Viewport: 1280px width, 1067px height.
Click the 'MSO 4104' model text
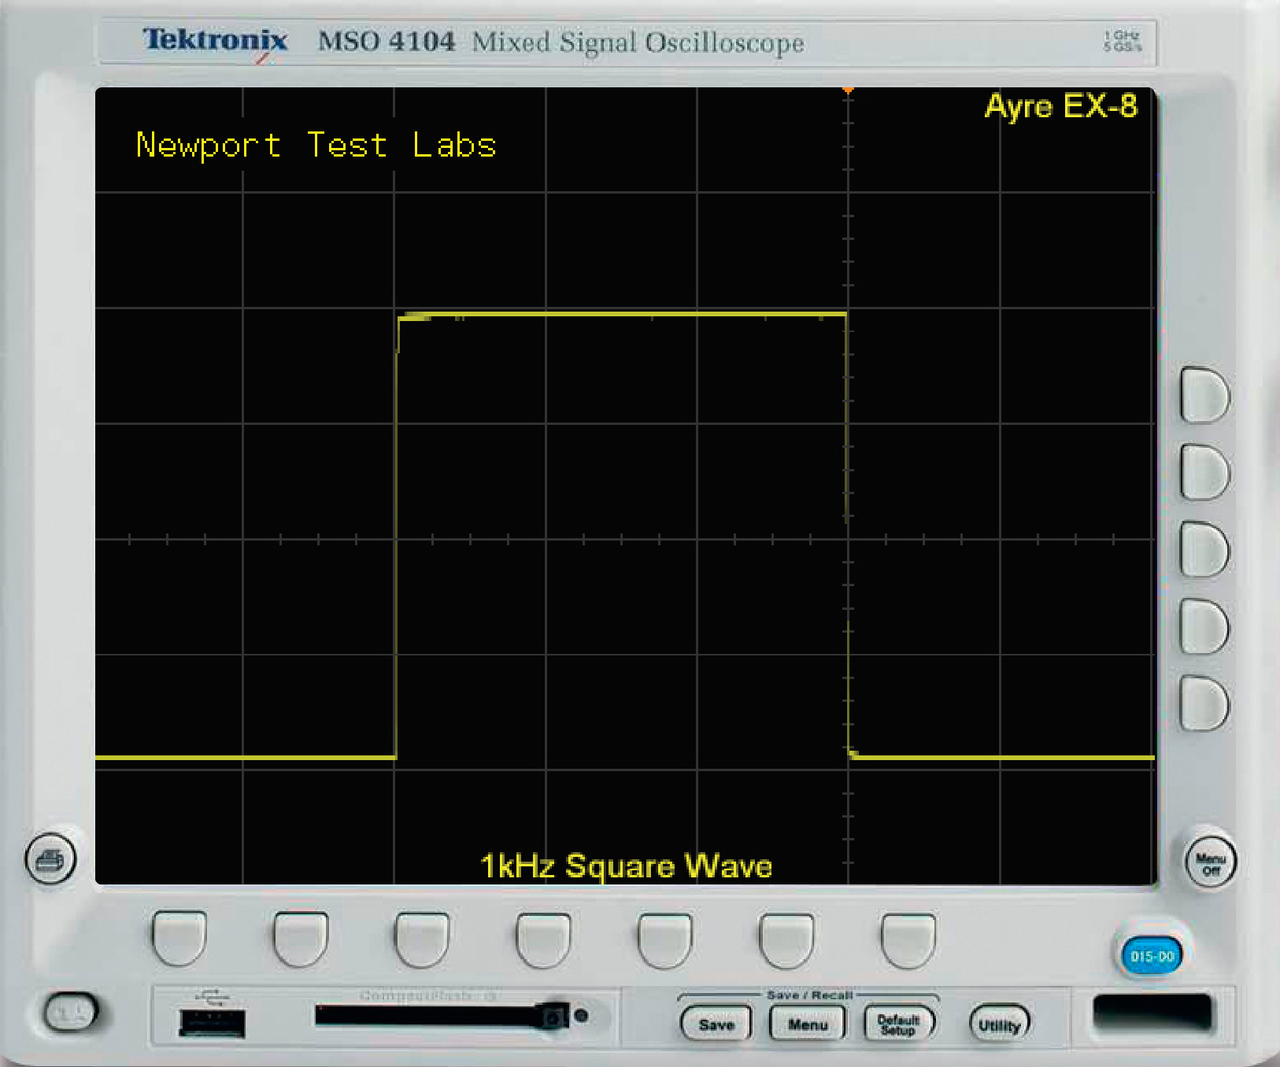coord(386,42)
